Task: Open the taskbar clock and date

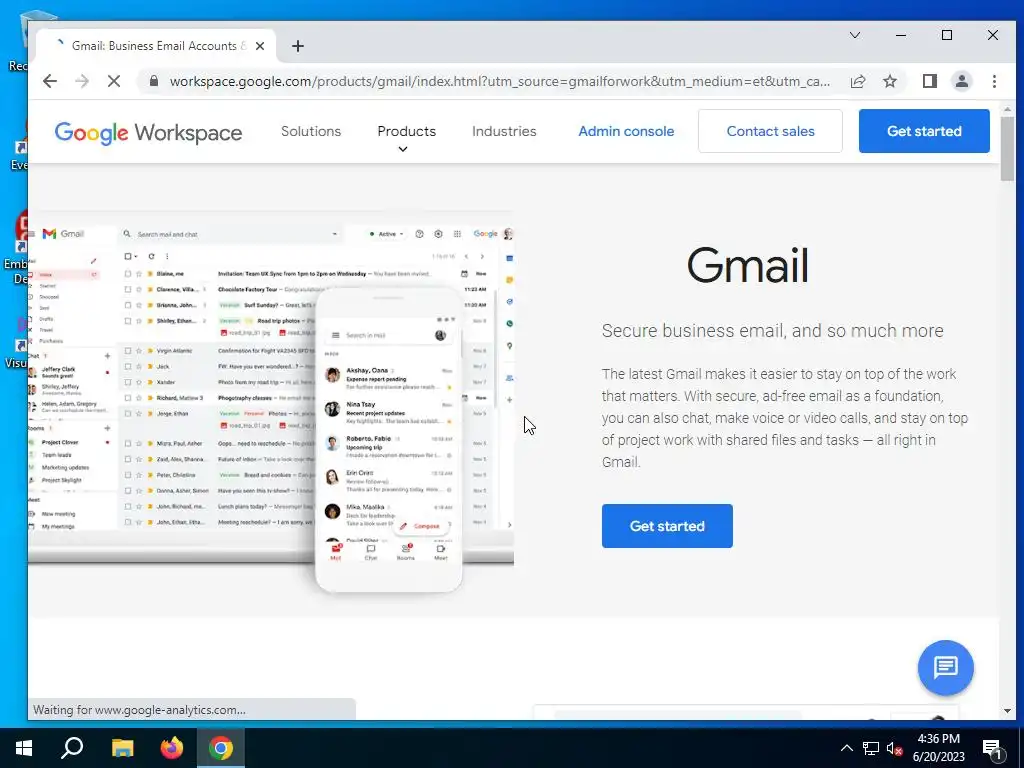Action: tap(938, 748)
